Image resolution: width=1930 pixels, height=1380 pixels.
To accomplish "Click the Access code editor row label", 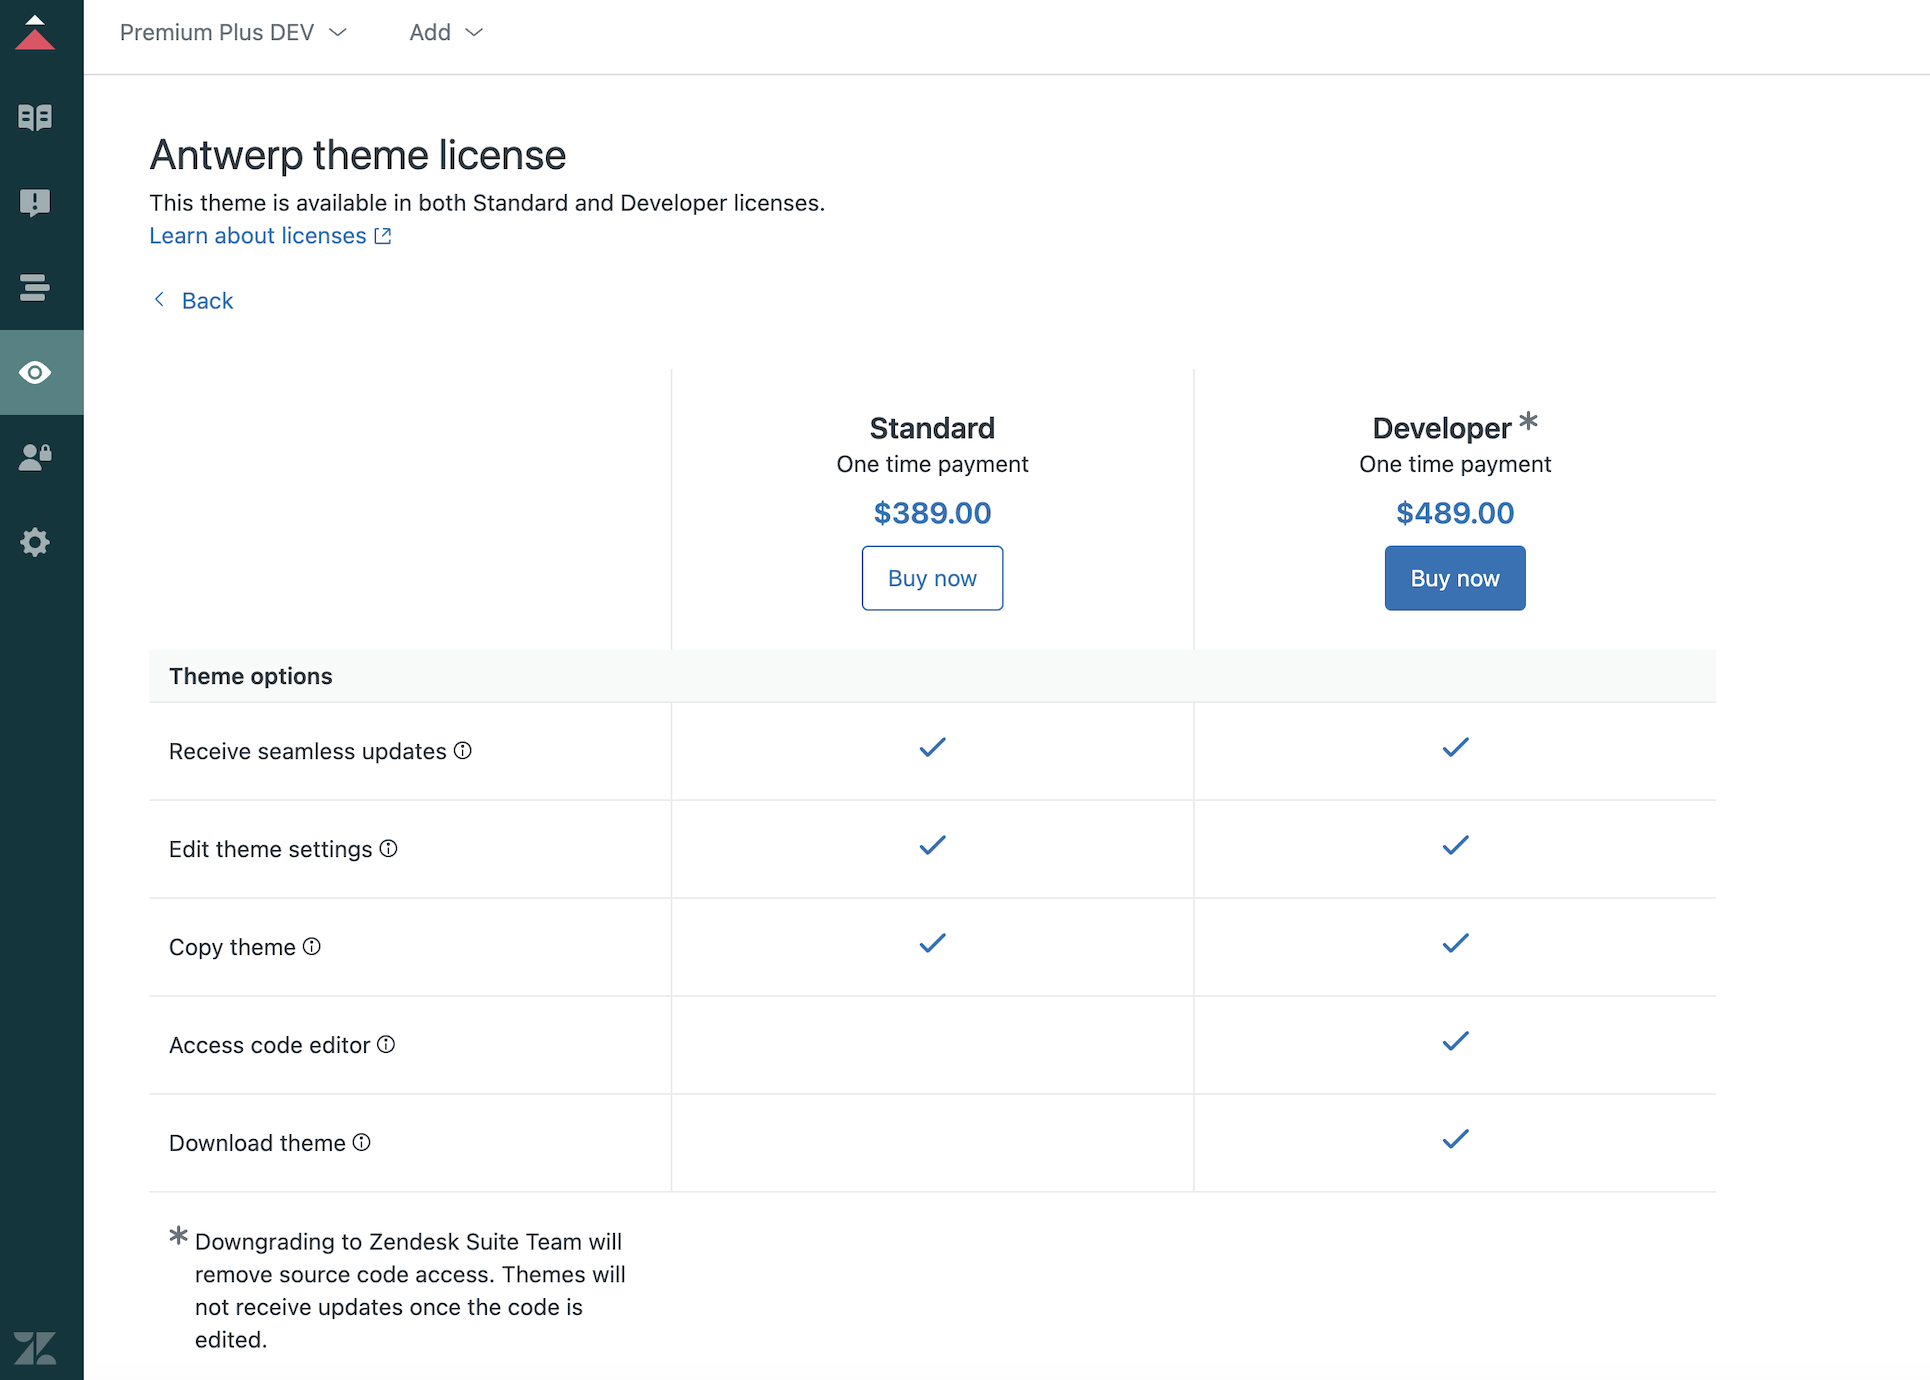I will pos(269,1045).
